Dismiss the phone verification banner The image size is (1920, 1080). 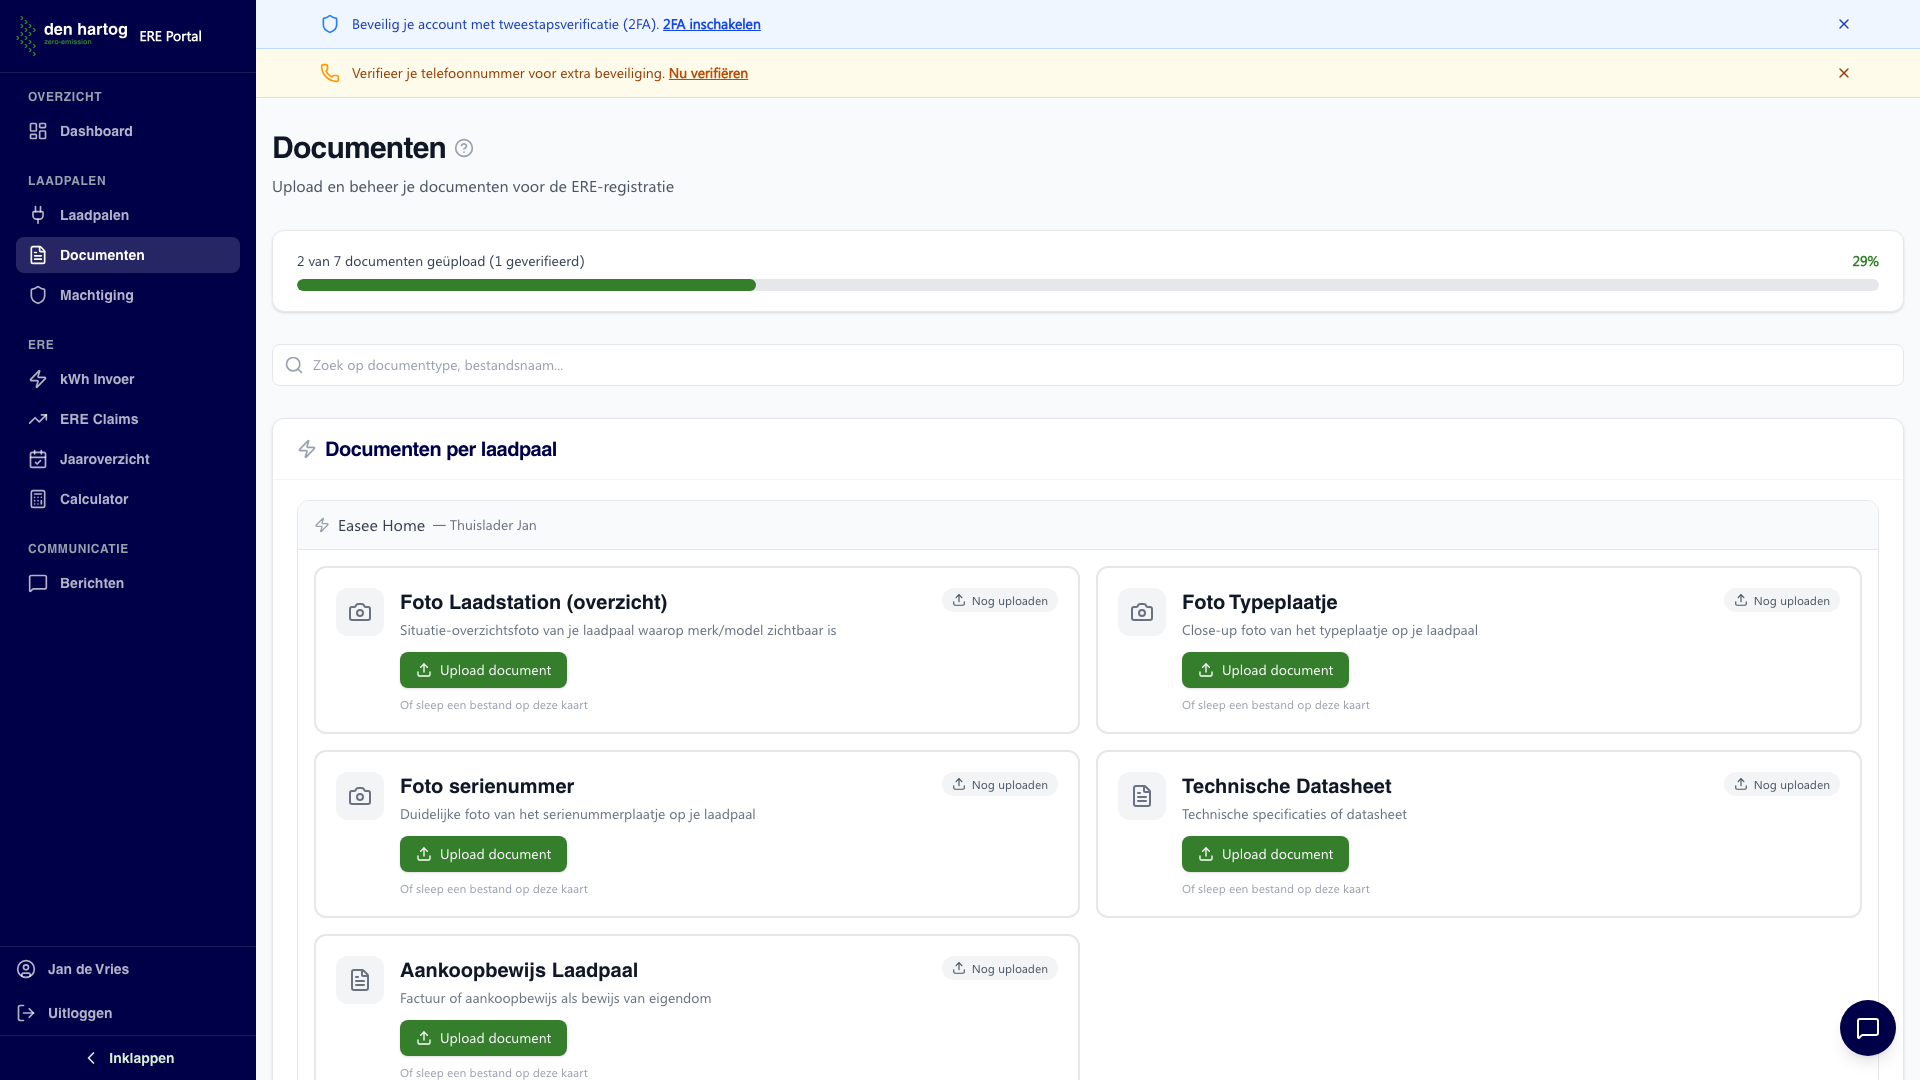[x=1844, y=73]
